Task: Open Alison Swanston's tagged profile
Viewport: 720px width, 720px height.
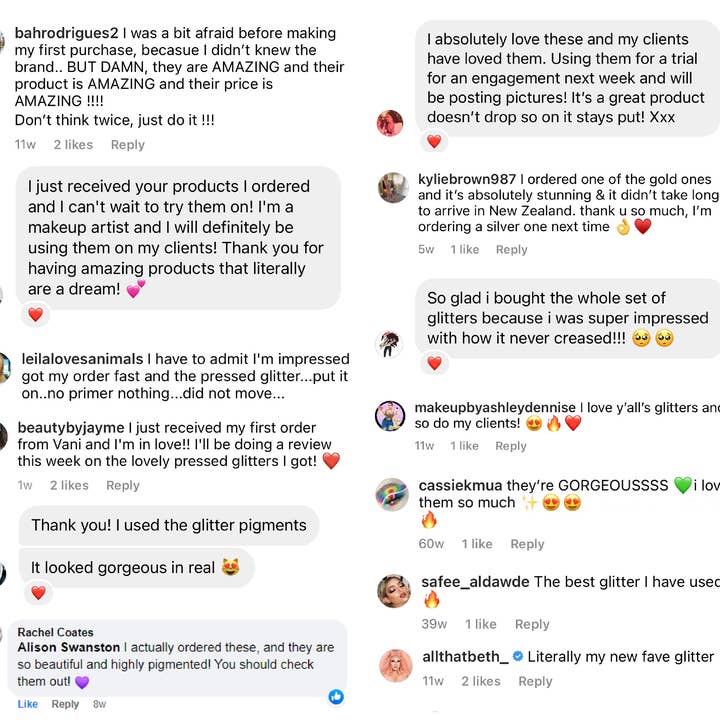Action: (68, 647)
